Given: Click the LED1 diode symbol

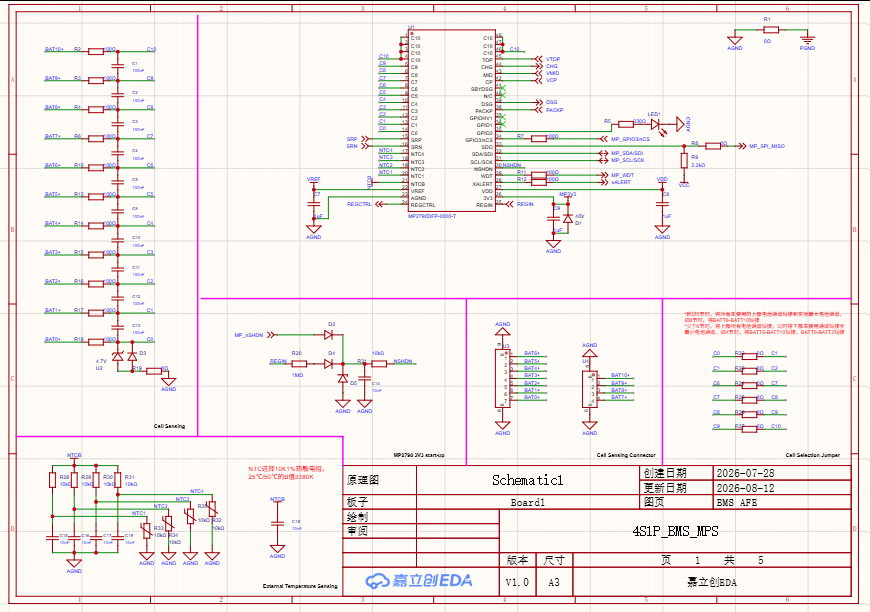Looking at the screenshot, I should tap(656, 124).
